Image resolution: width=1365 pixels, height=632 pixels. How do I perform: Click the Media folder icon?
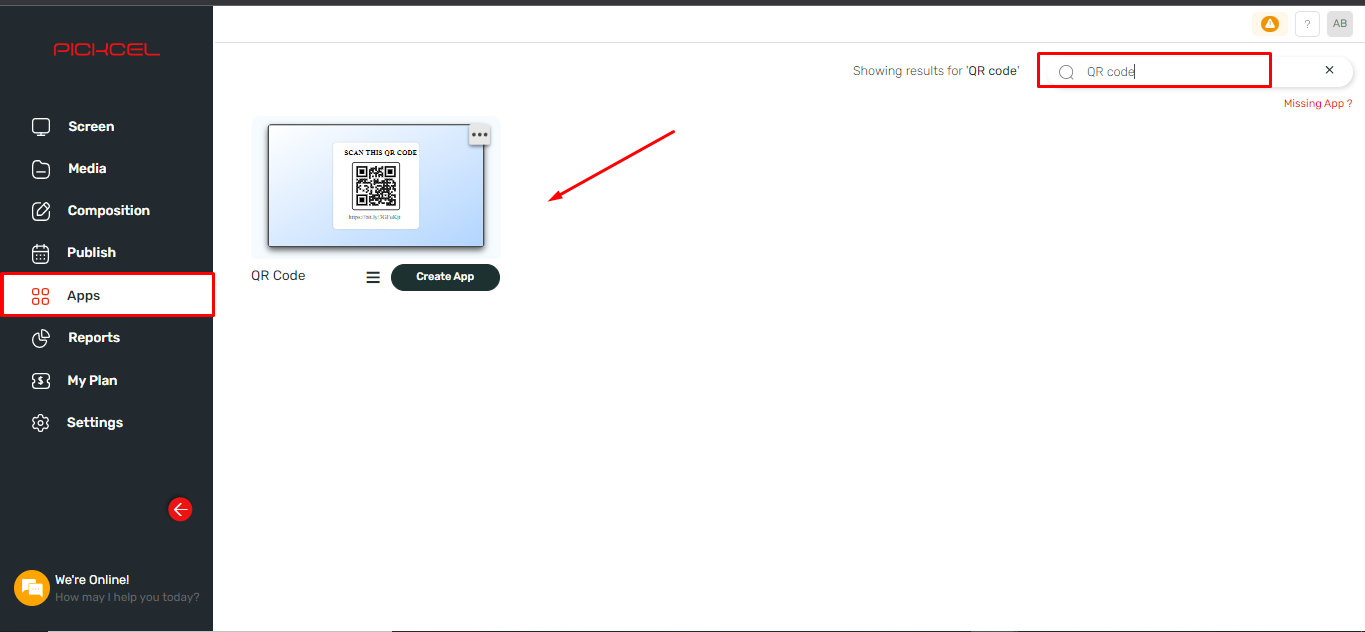[x=41, y=169]
